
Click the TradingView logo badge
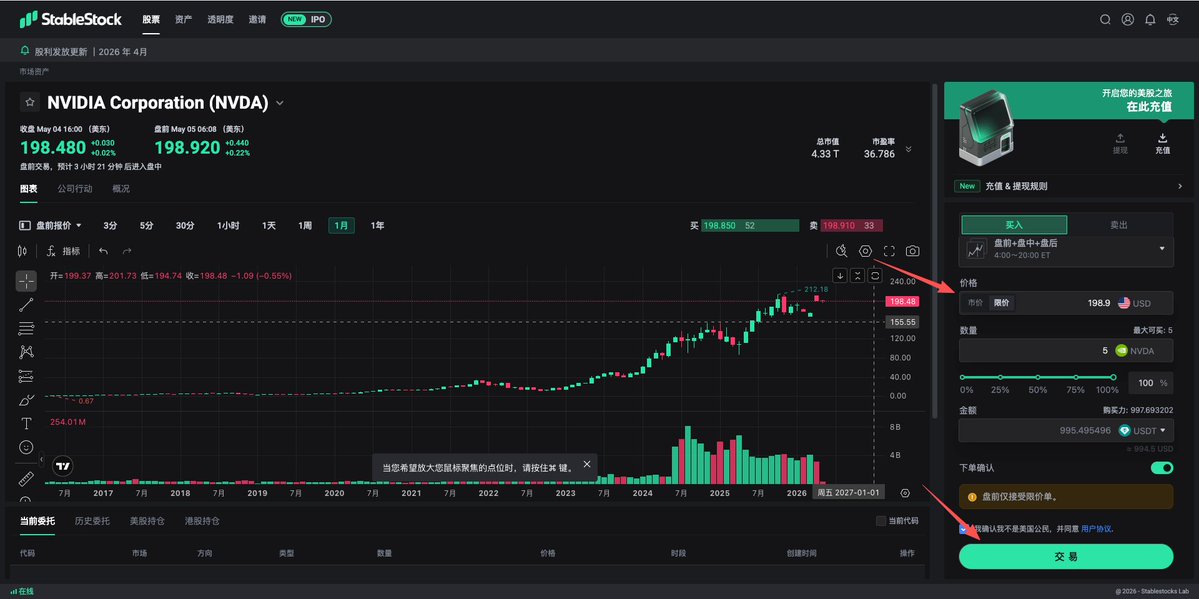(x=63, y=465)
